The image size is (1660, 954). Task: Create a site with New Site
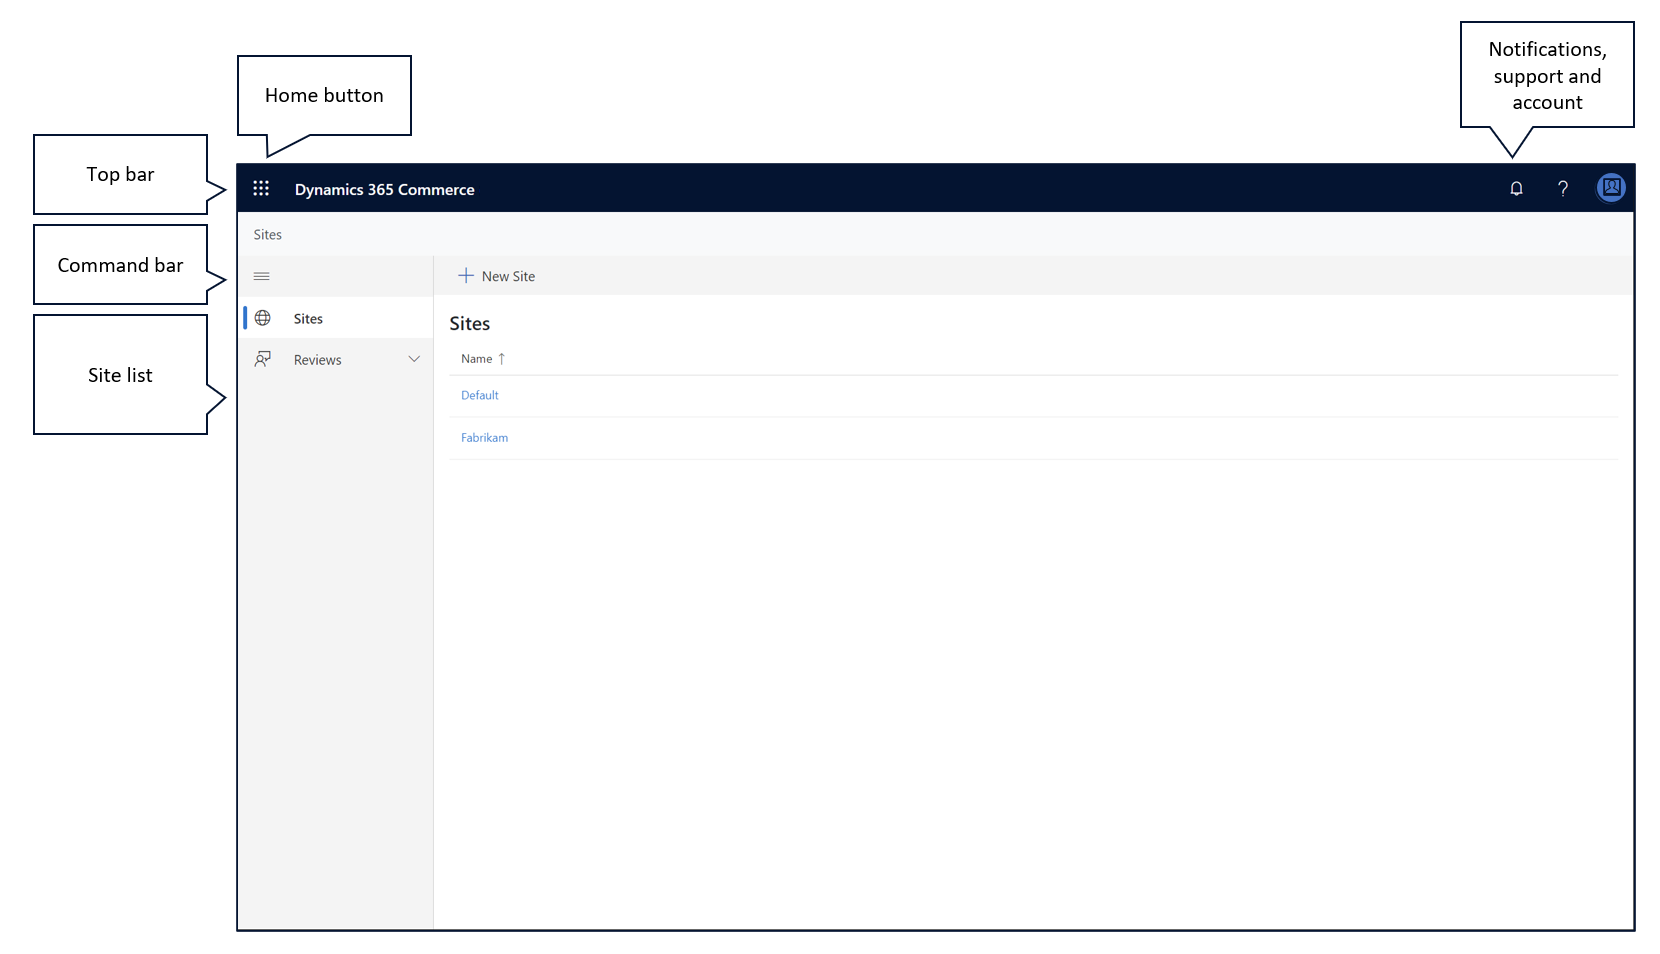[x=506, y=275]
